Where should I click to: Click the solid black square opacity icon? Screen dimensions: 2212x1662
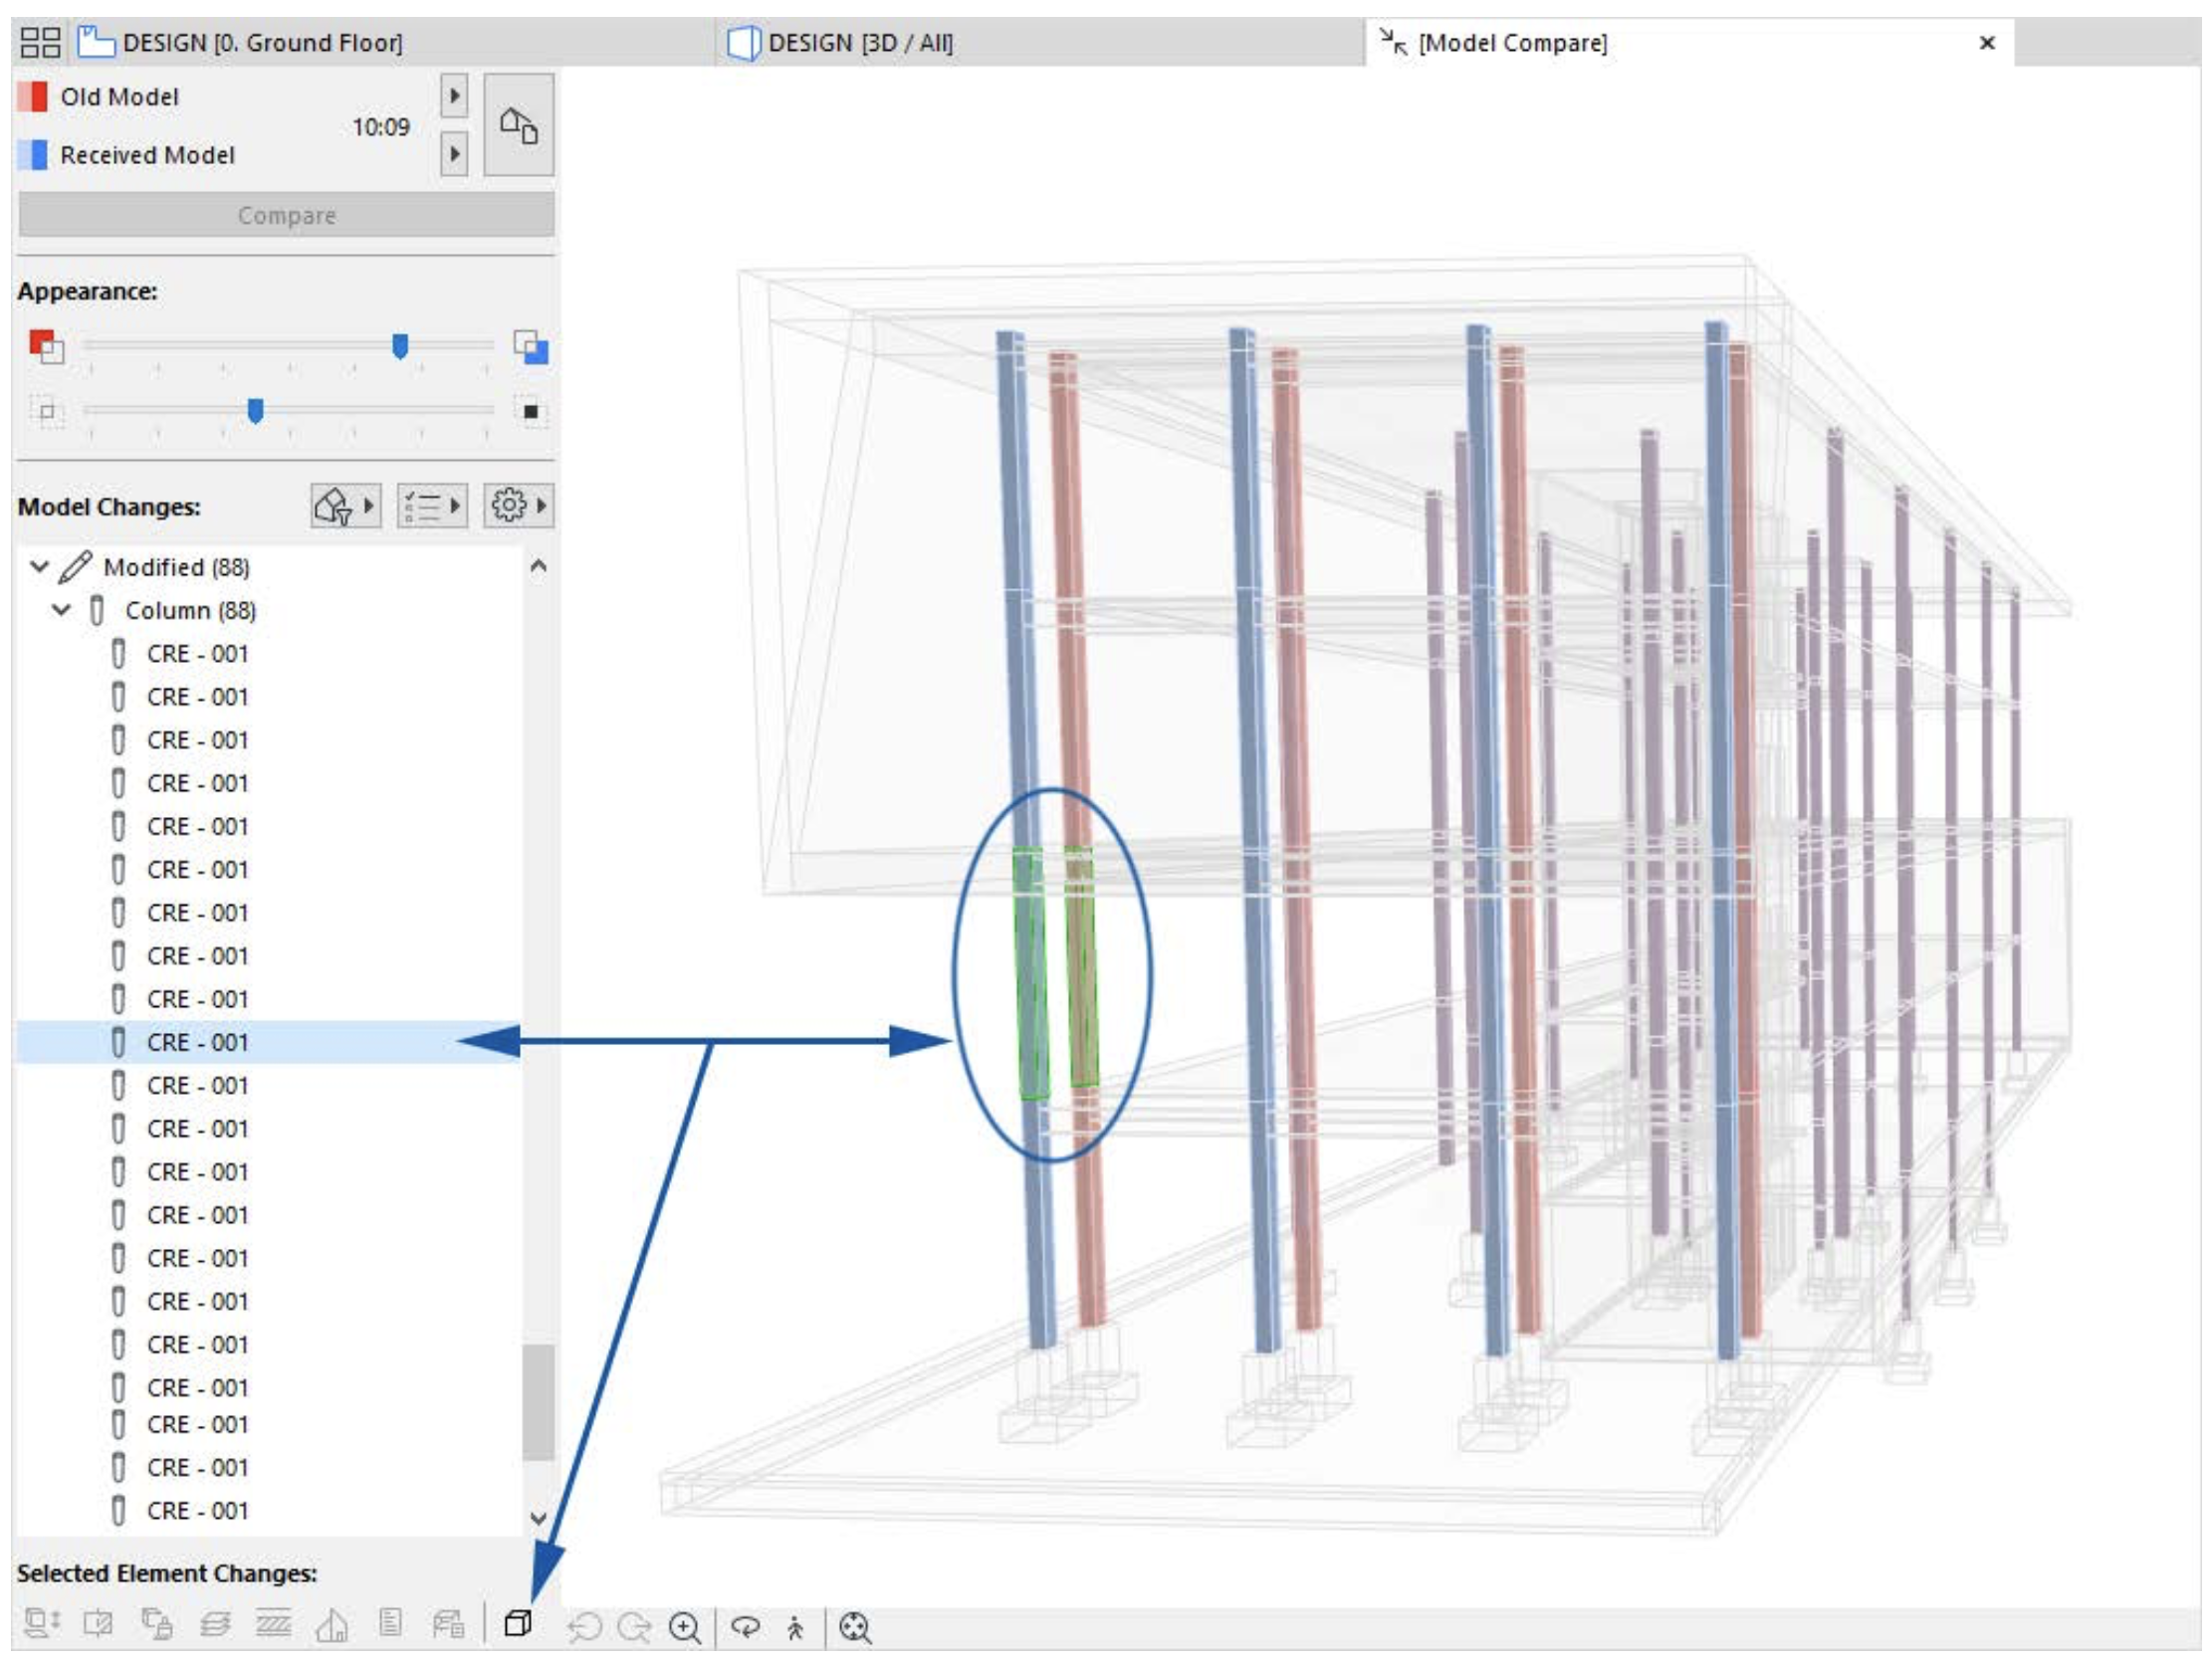coord(531,411)
